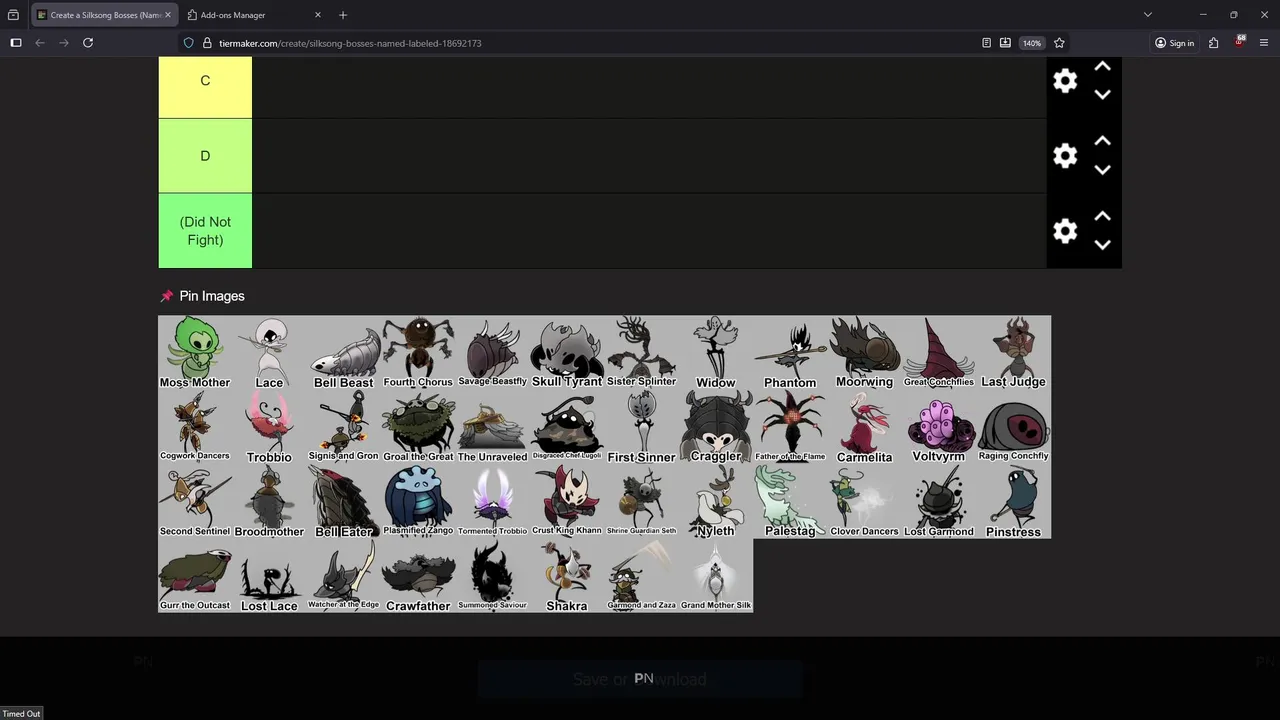The width and height of the screenshot is (1280, 720).
Task: Click the Garmond and Zaza image
Action: [641, 576]
